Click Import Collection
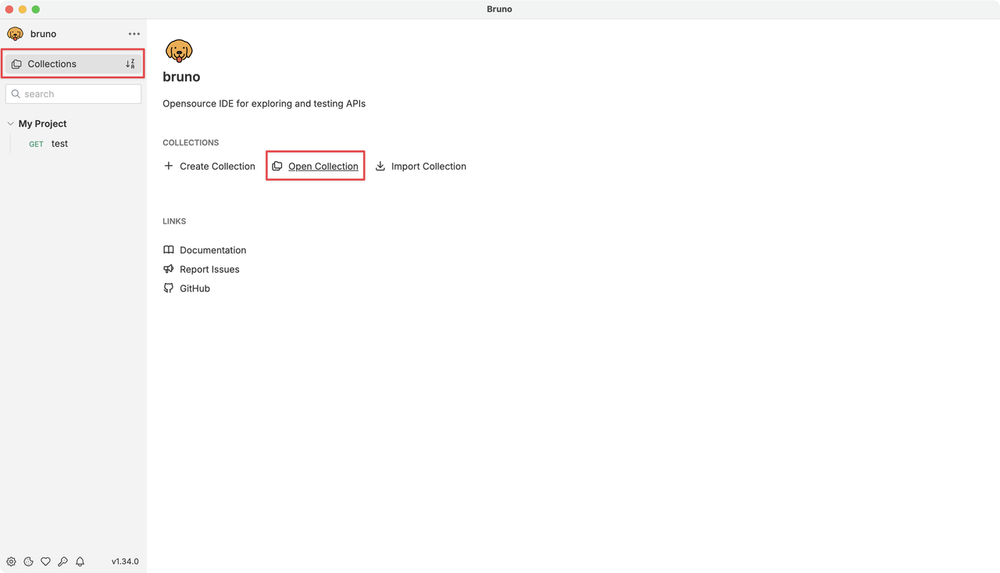The width and height of the screenshot is (1000, 573). pos(428,166)
